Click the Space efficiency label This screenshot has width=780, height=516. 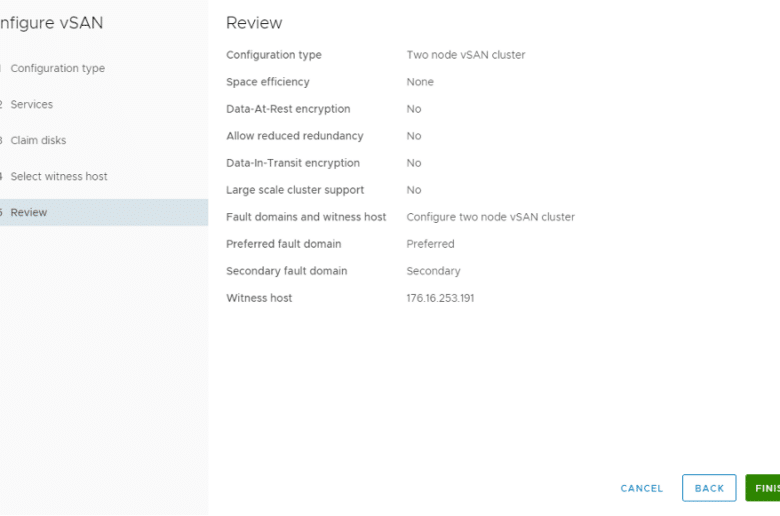[268, 82]
